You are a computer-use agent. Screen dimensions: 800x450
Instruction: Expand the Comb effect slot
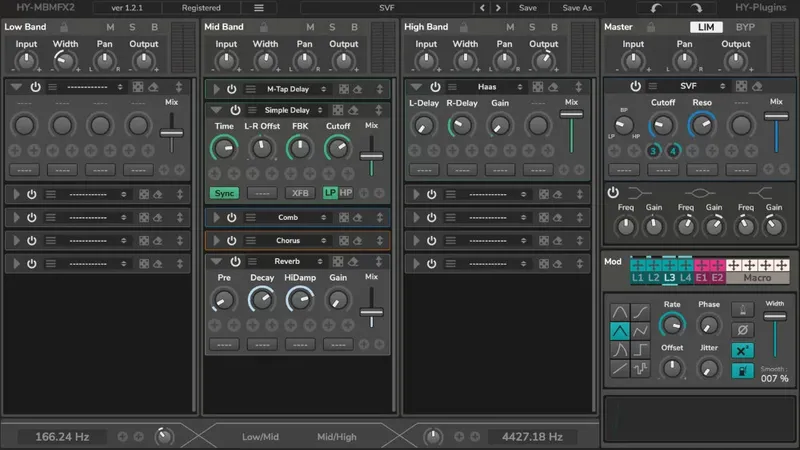click(214, 217)
